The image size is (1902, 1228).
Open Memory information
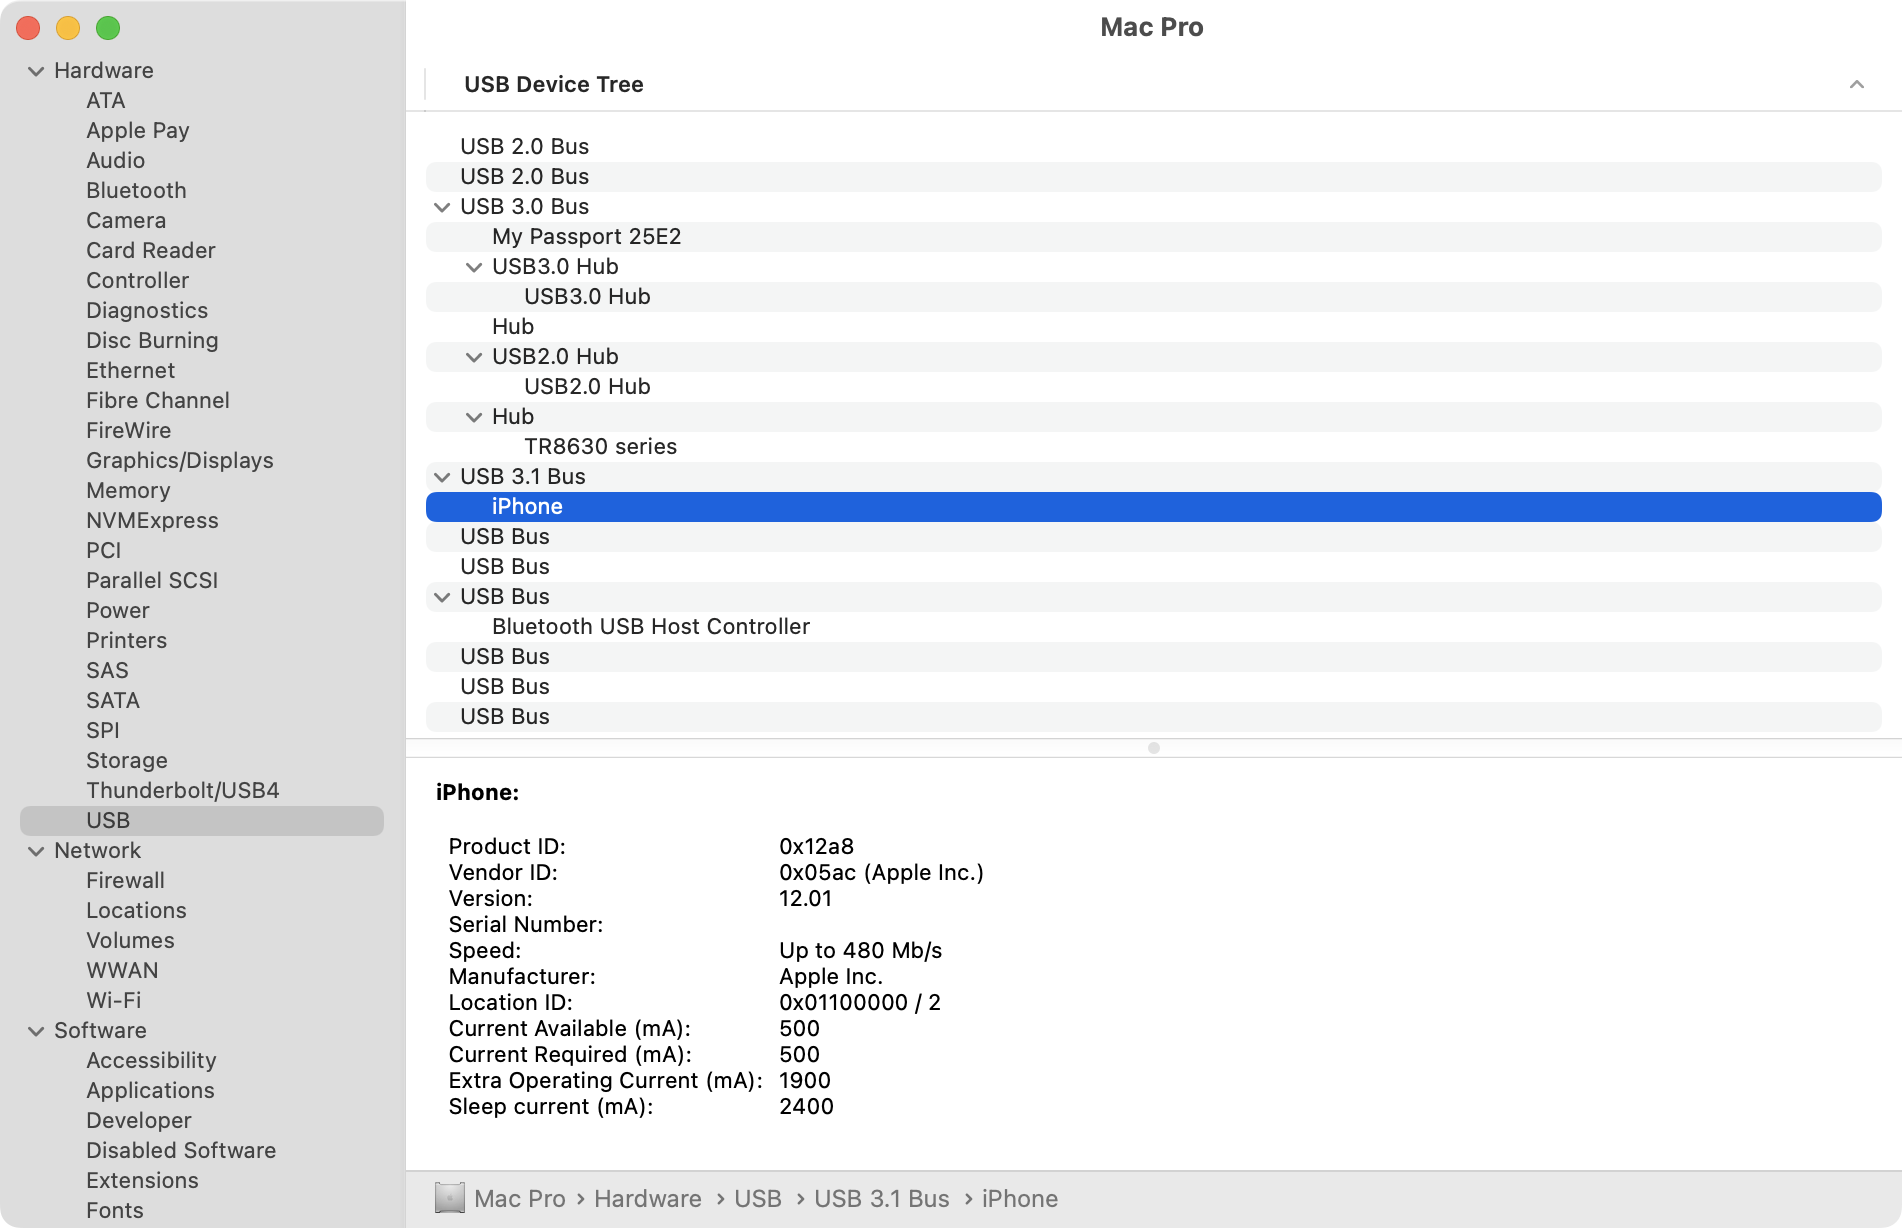click(128, 491)
